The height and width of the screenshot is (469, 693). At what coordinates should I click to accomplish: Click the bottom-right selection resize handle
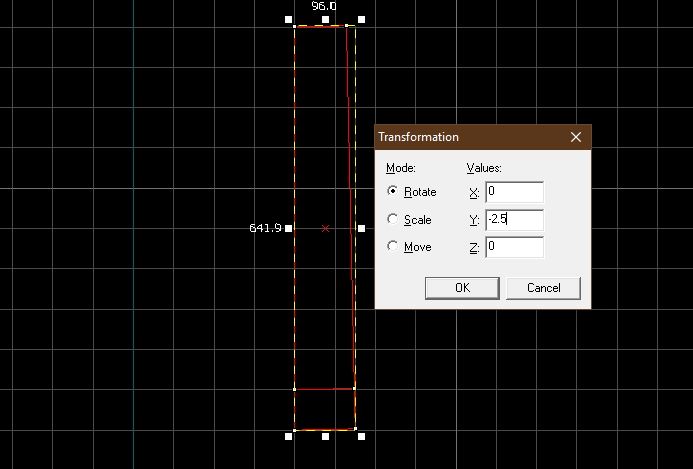click(362, 436)
